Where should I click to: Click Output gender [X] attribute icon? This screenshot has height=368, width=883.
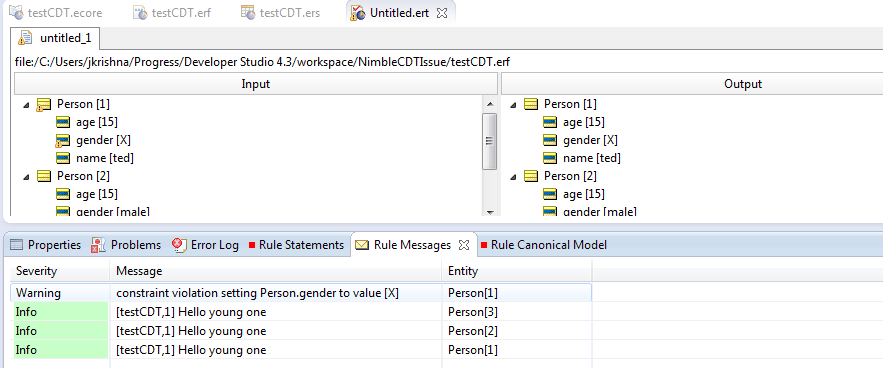click(x=550, y=140)
